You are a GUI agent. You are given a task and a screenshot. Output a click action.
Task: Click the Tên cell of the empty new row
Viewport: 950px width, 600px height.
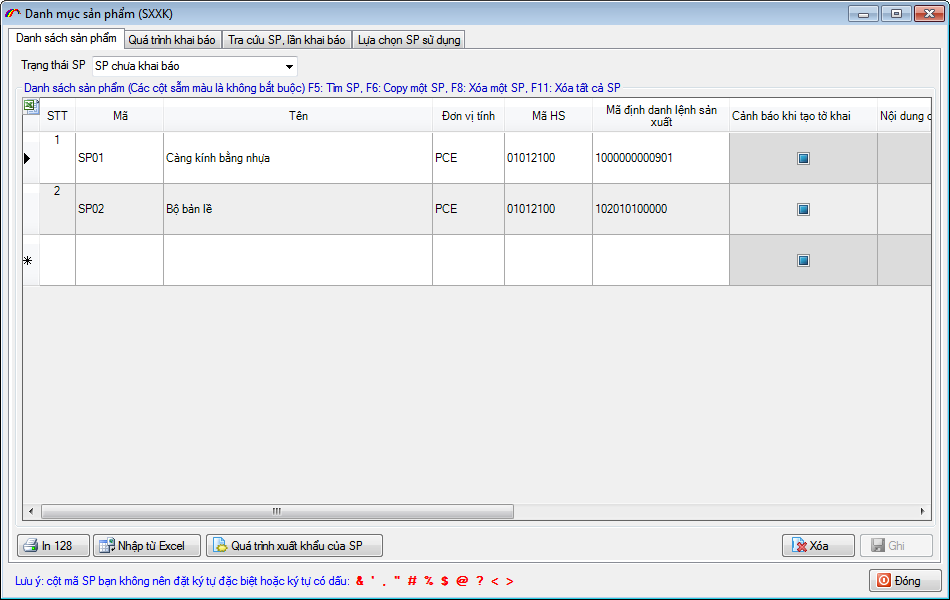point(297,260)
